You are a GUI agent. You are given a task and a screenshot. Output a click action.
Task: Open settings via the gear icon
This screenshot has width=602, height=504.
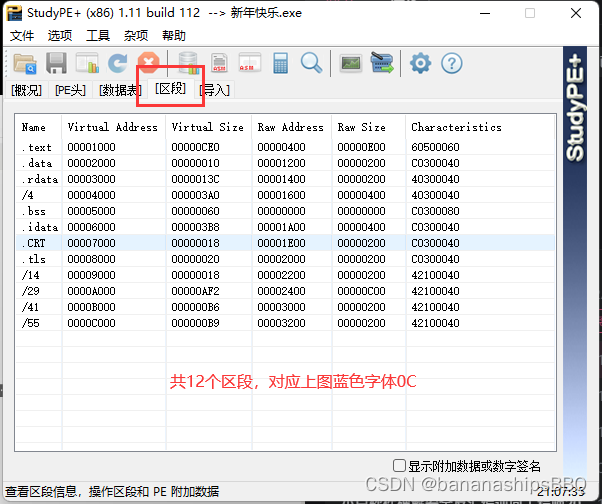(x=420, y=63)
